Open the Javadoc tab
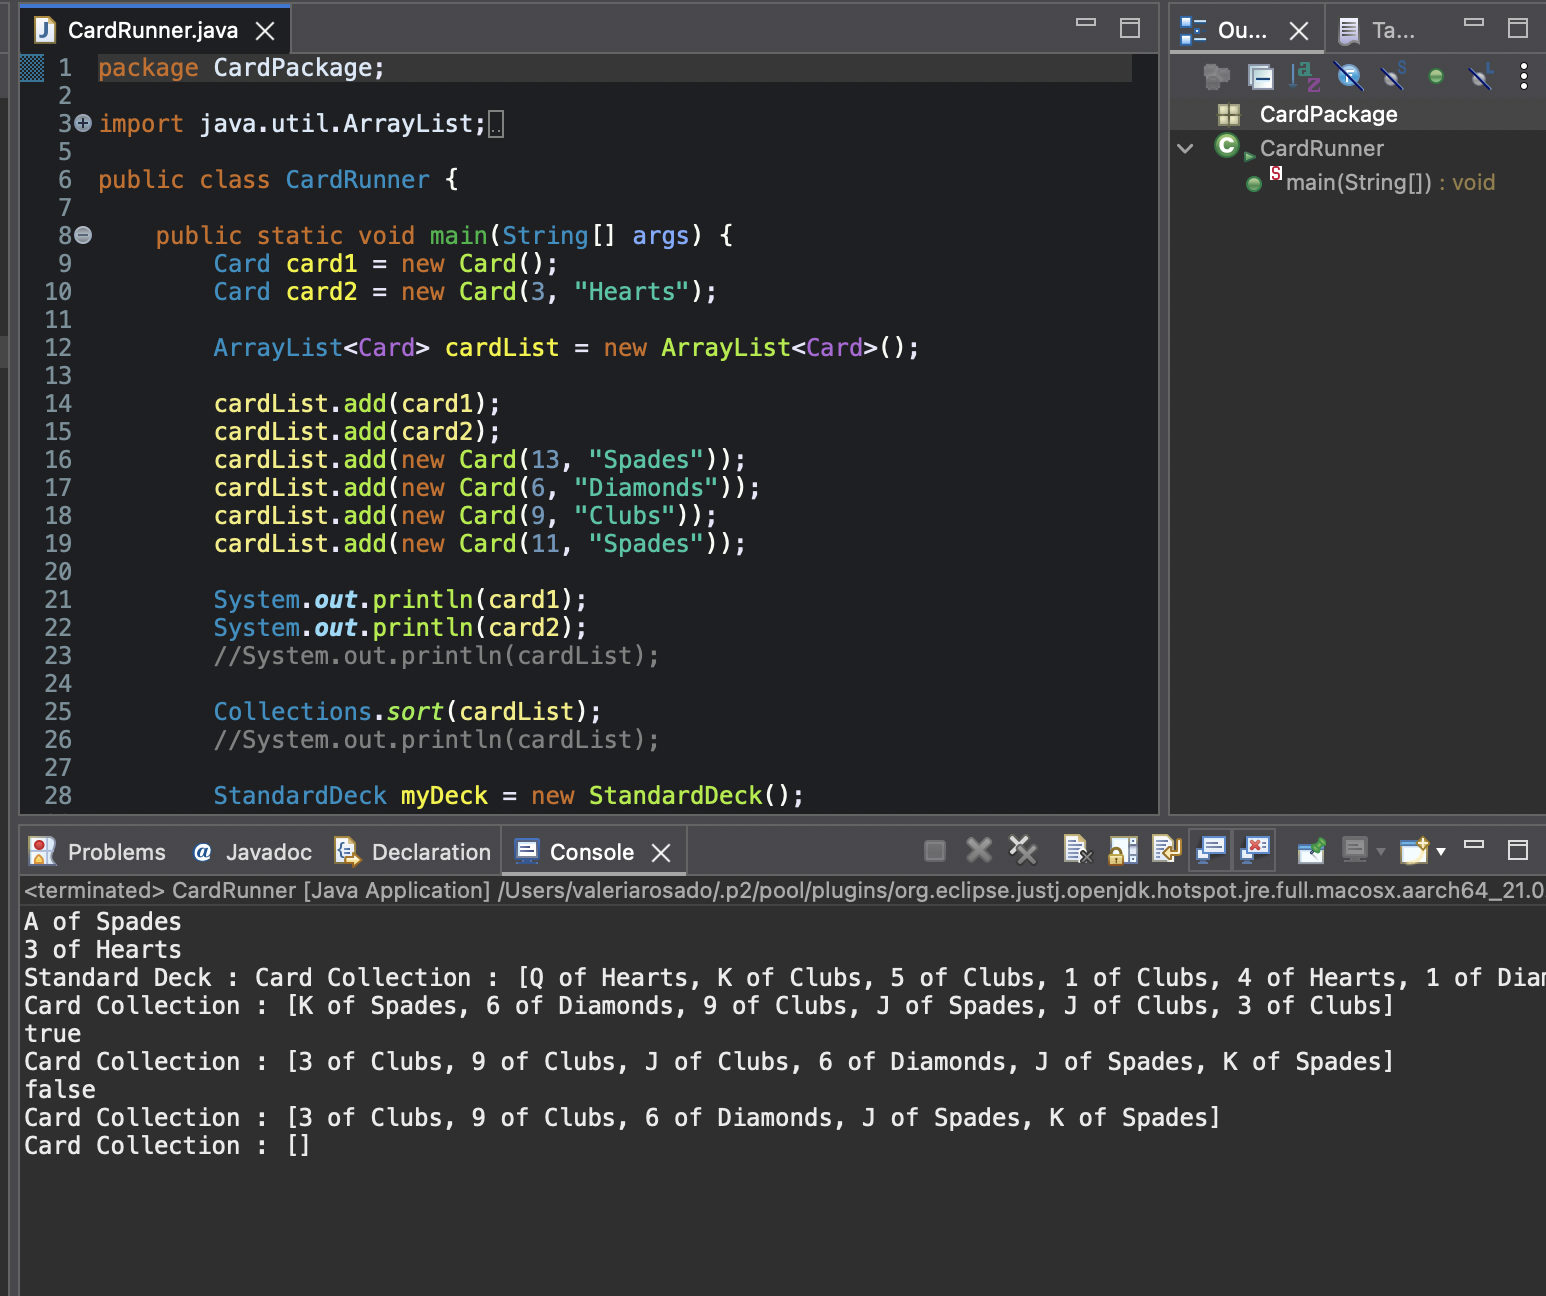This screenshot has width=1546, height=1296. coord(252,852)
